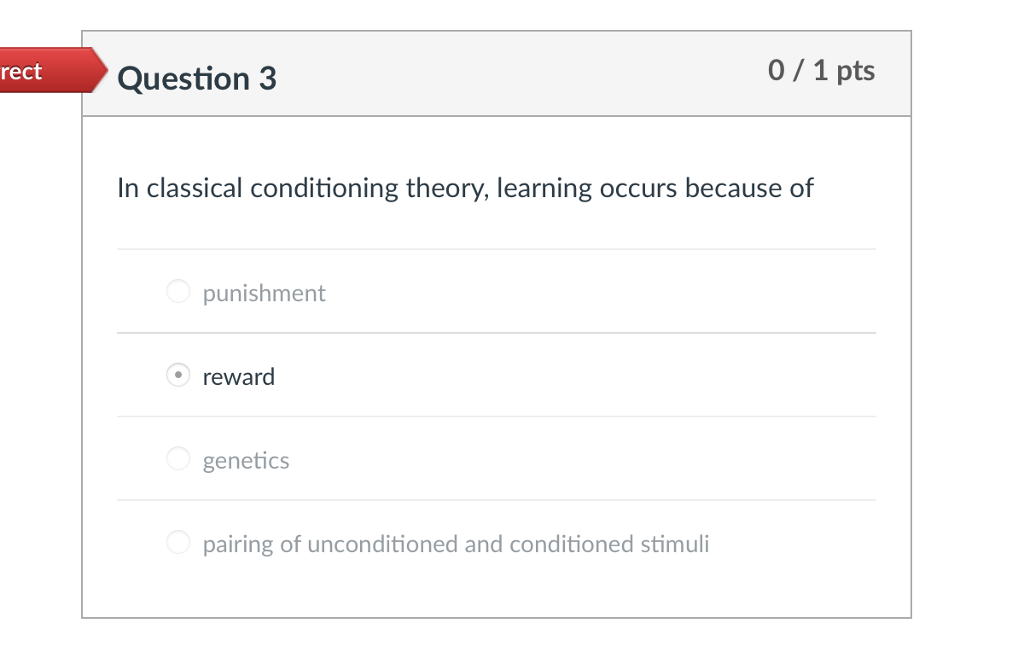This screenshot has width=1024, height=664.
Task: Click the 'genetics' answer text
Action: click(246, 460)
